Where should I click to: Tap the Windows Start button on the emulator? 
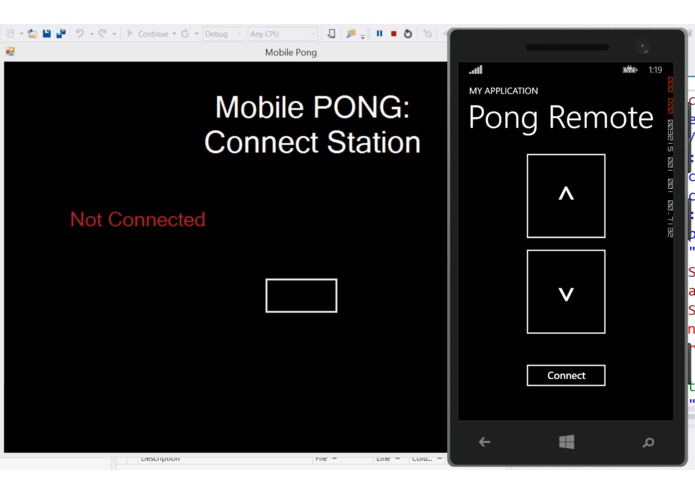pos(566,442)
